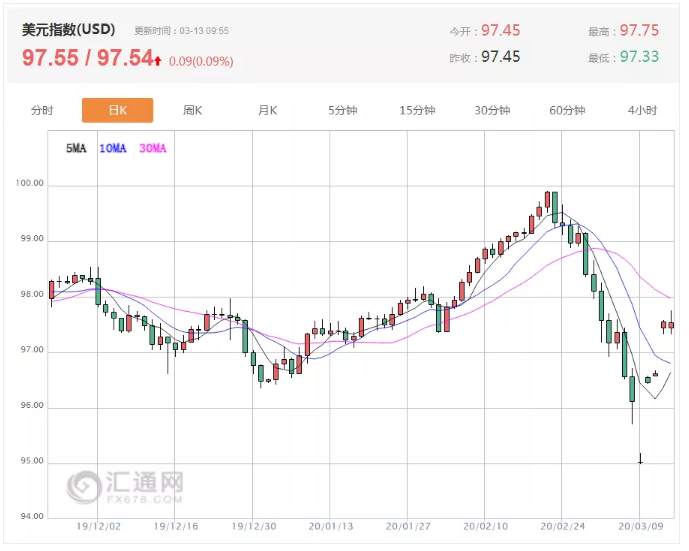Click the 94.00 y-axis label
The height and width of the screenshot is (551, 689).
point(32,516)
